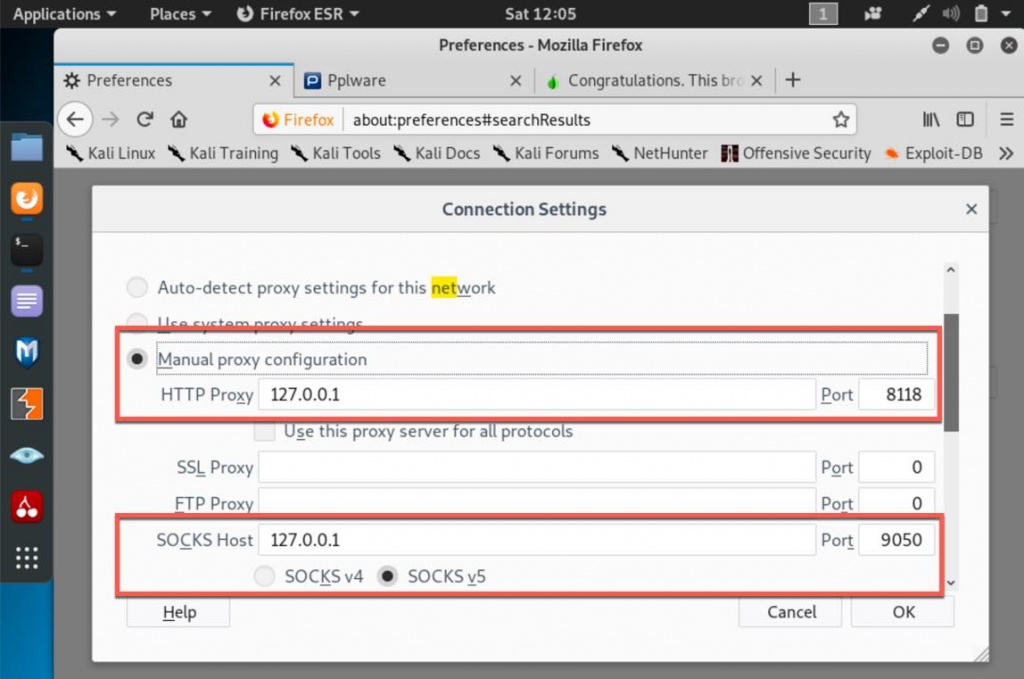Viewport: 1024px width, 679px height.
Task: Select Auto-detect proxy settings radio button
Action: 137,288
